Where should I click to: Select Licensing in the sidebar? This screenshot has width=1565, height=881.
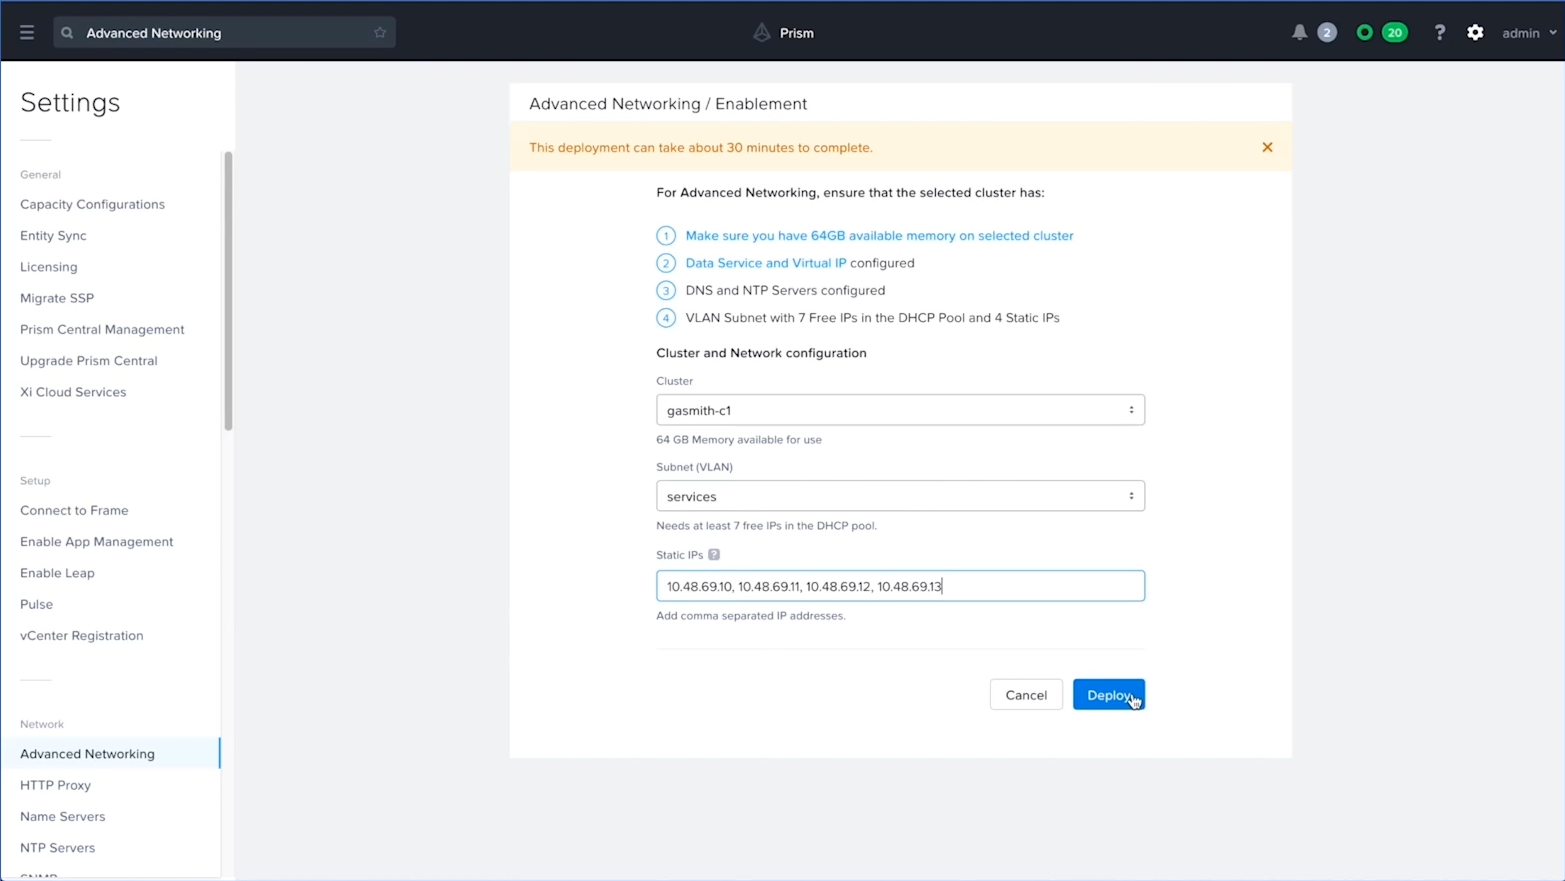(49, 267)
